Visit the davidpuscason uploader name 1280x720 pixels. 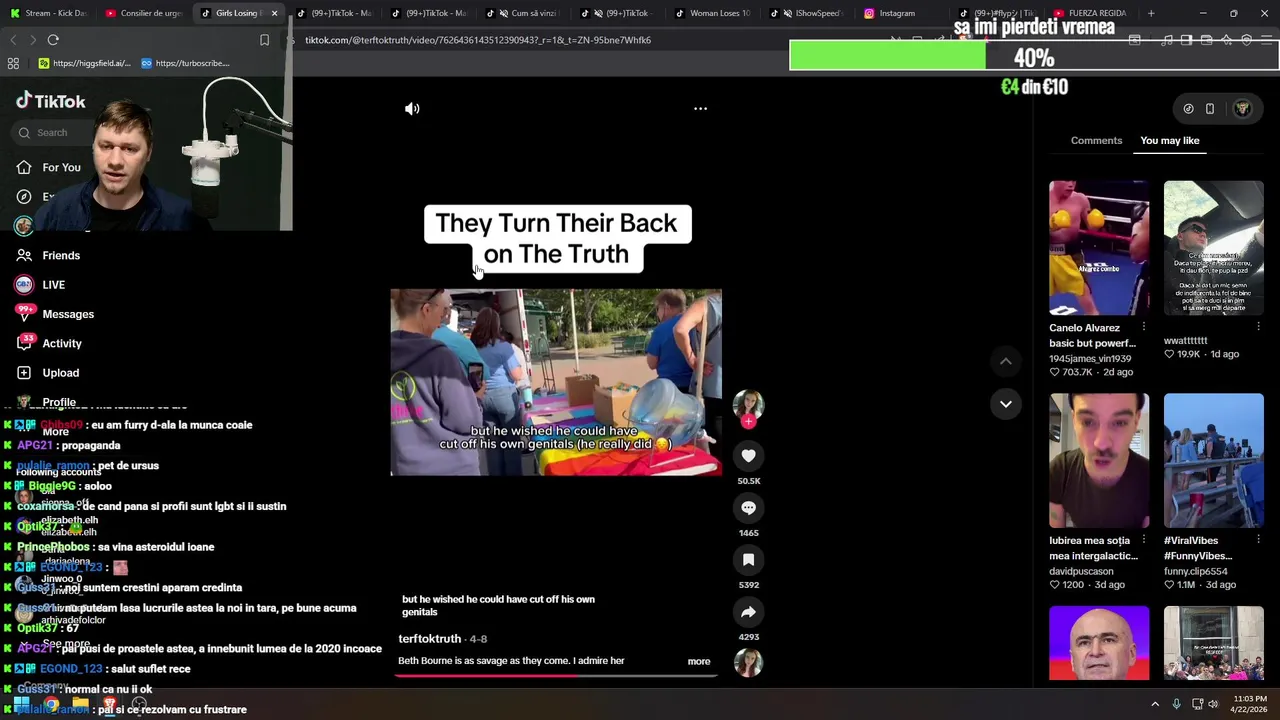pyautogui.click(x=1081, y=571)
